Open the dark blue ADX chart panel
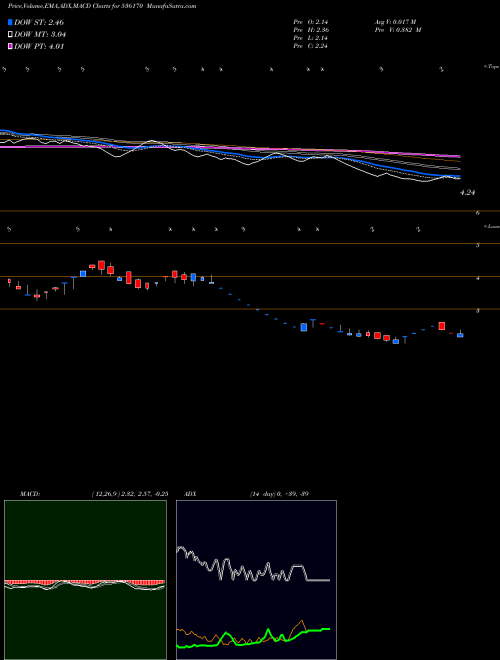The image size is (500, 660). pyautogui.click(x=256, y=580)
